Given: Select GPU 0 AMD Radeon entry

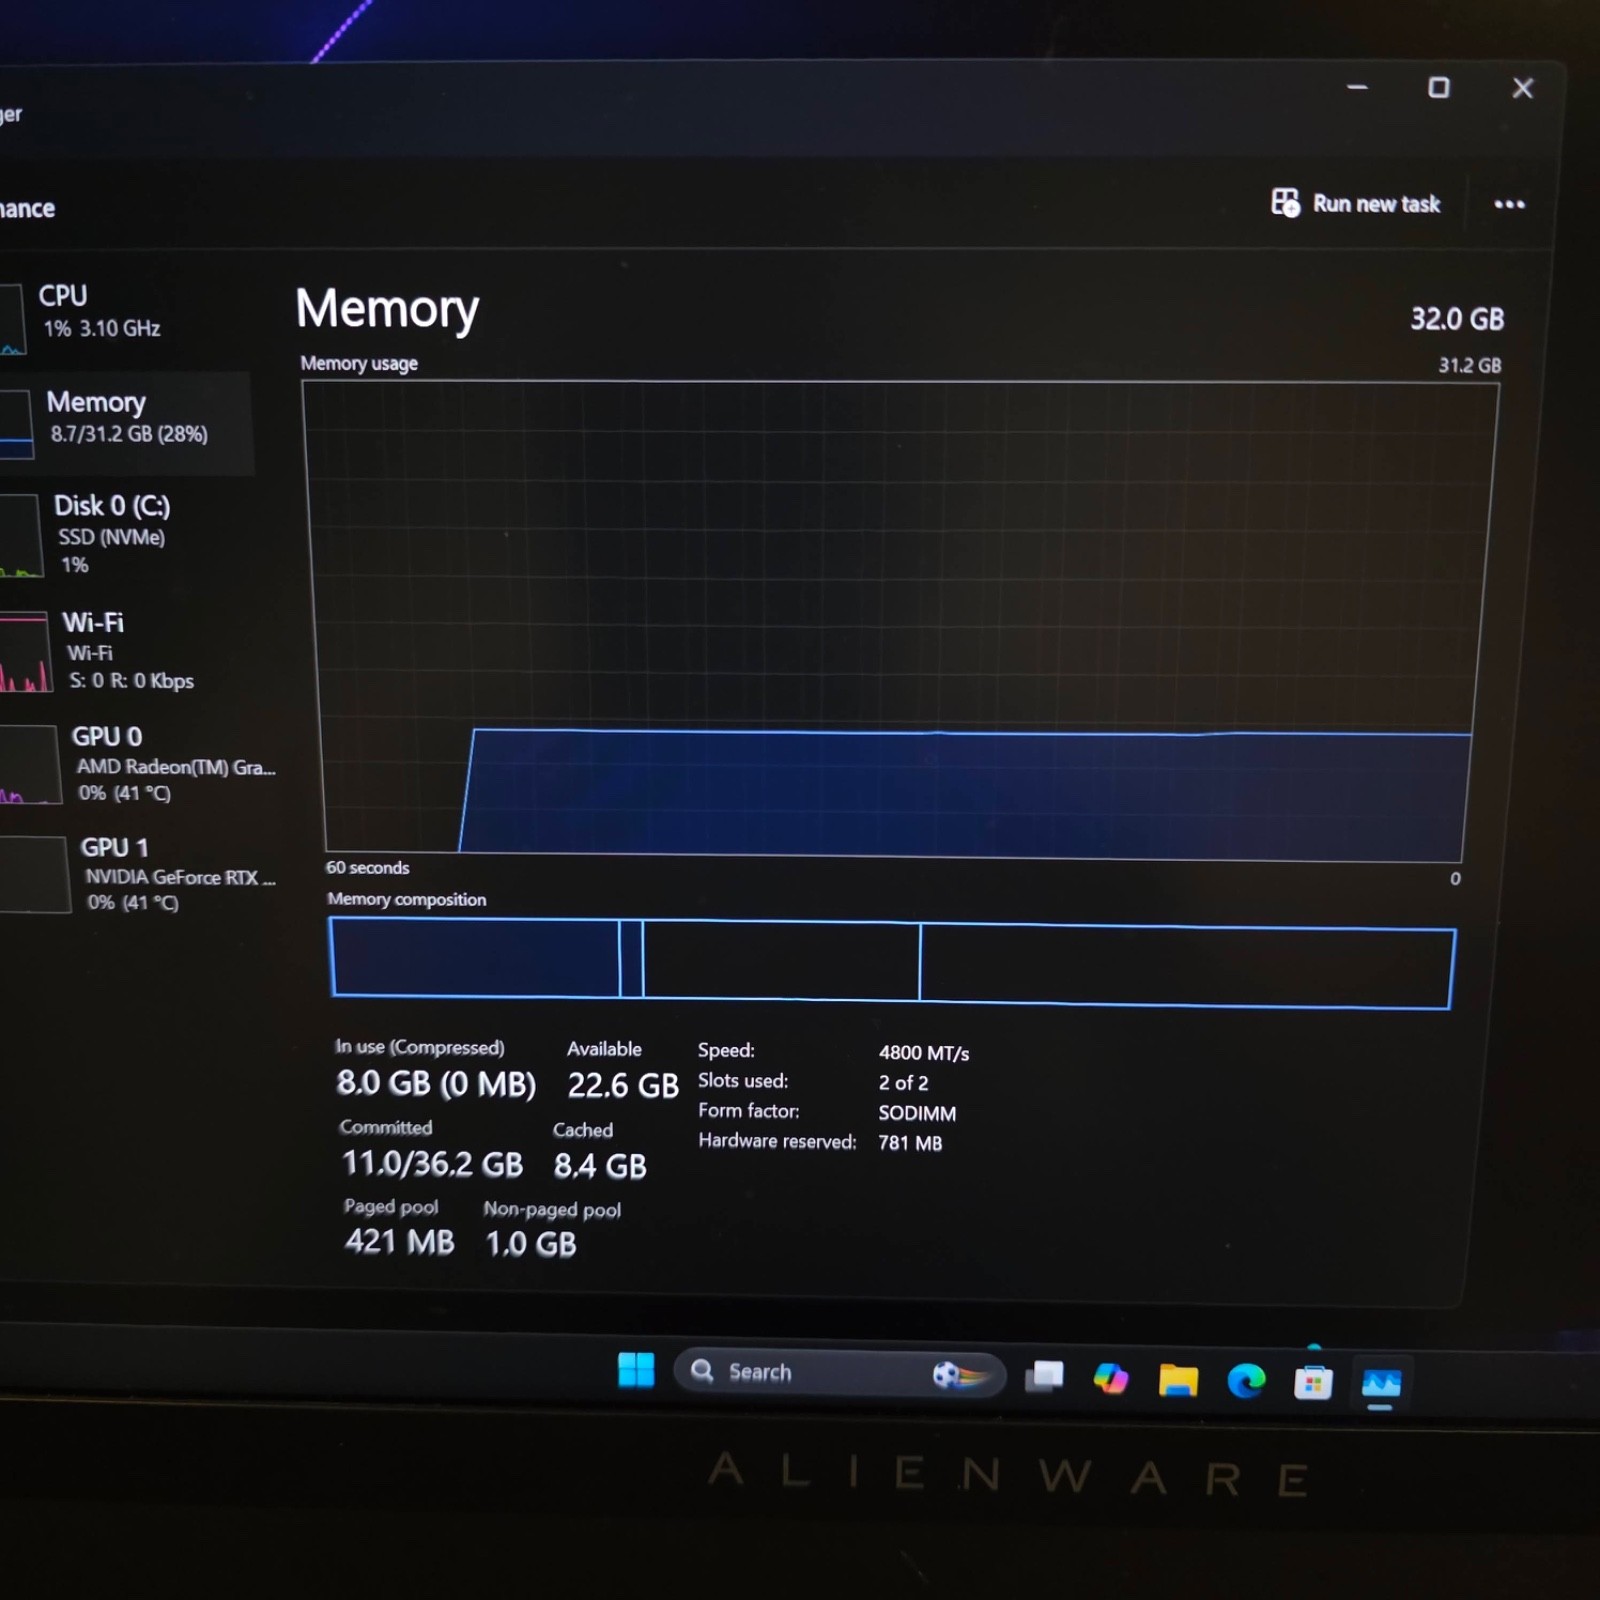Looking at the screenshot, I should pyautogui.click(x=140, y=764).
